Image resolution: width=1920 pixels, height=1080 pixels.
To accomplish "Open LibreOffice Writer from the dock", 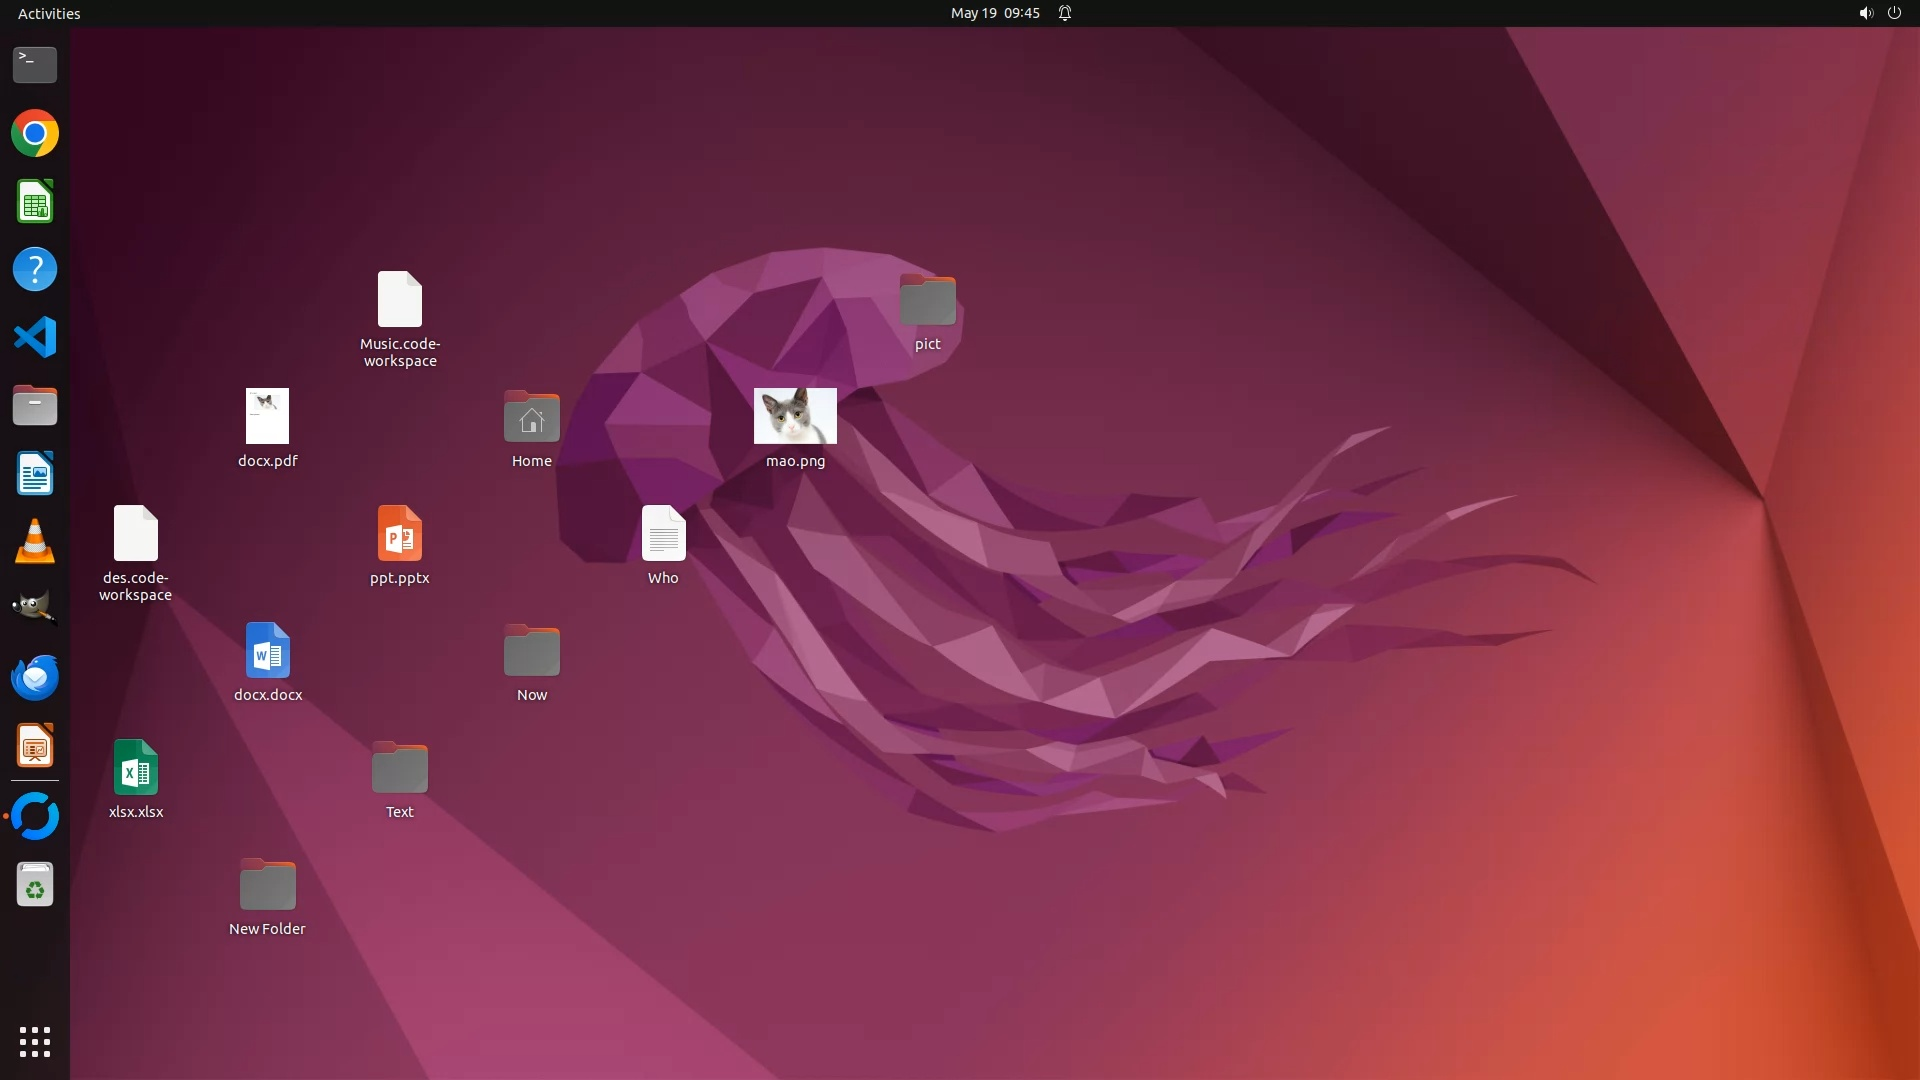I will coord(35,473).
